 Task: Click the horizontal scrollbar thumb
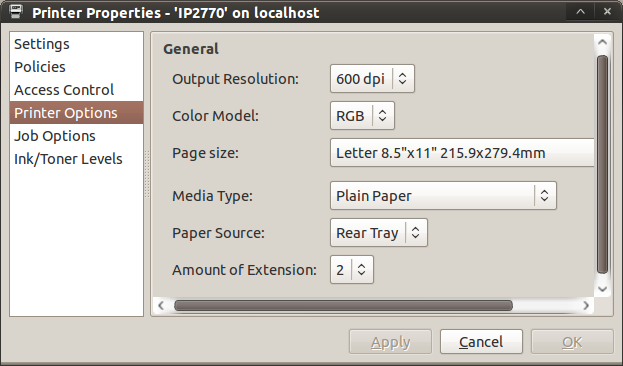coord(343,305)
